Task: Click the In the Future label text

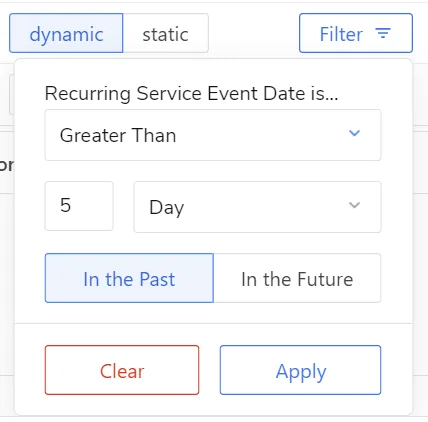Action: (297, 279)
